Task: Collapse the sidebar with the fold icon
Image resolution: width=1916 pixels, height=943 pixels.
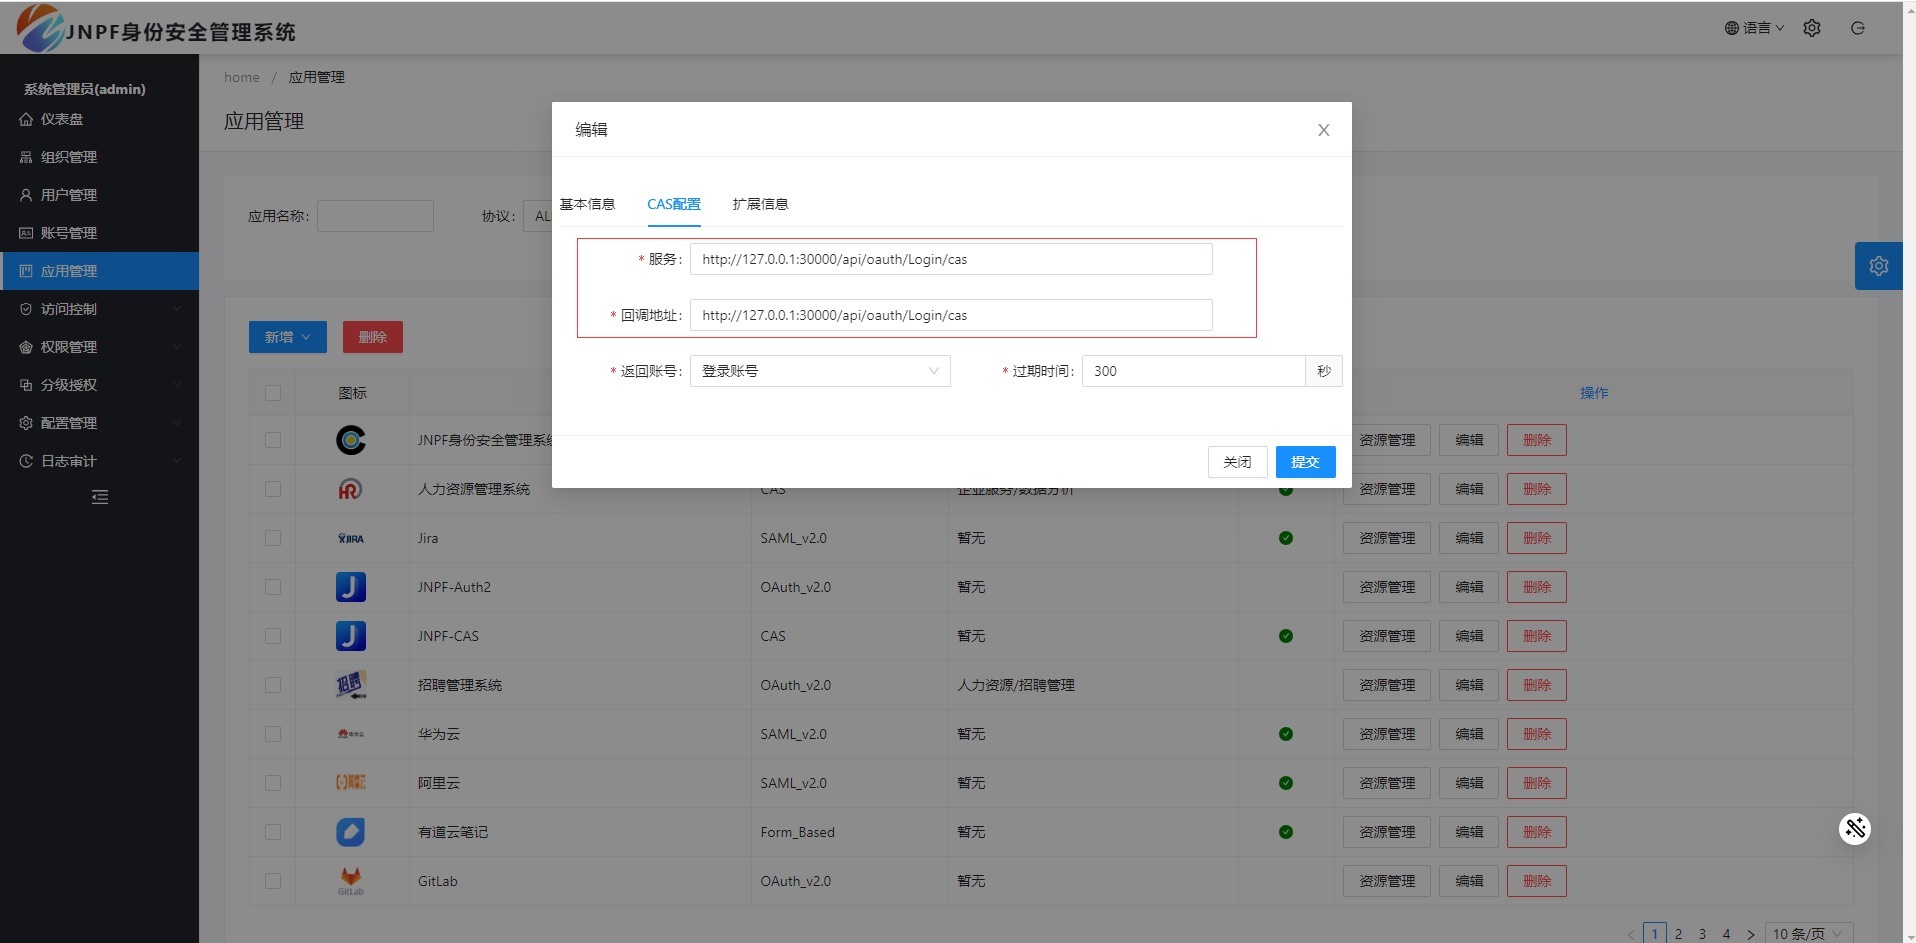Action: (x=100, y=497)
